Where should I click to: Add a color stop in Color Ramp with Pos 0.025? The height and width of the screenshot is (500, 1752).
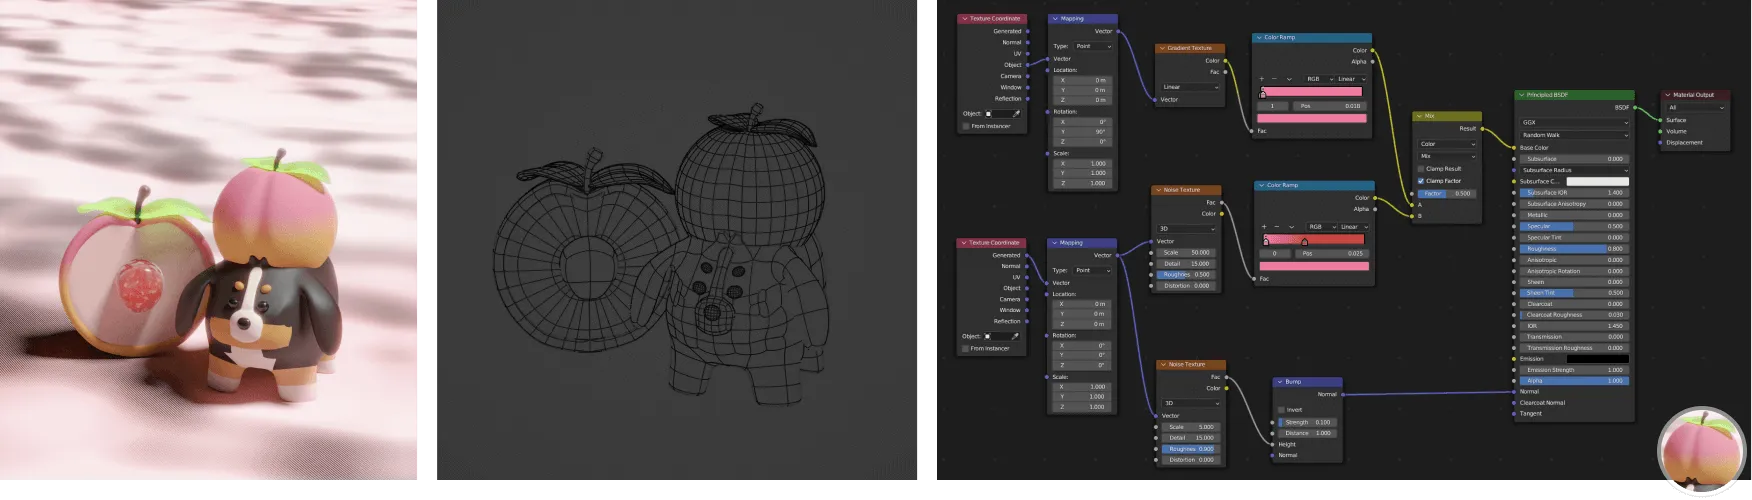(x=1264, y=227)
